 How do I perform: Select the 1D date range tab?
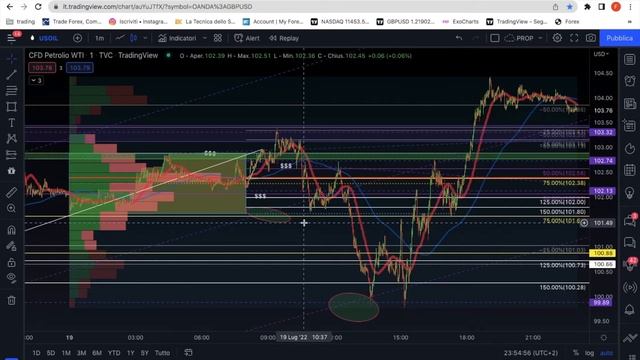36,353
